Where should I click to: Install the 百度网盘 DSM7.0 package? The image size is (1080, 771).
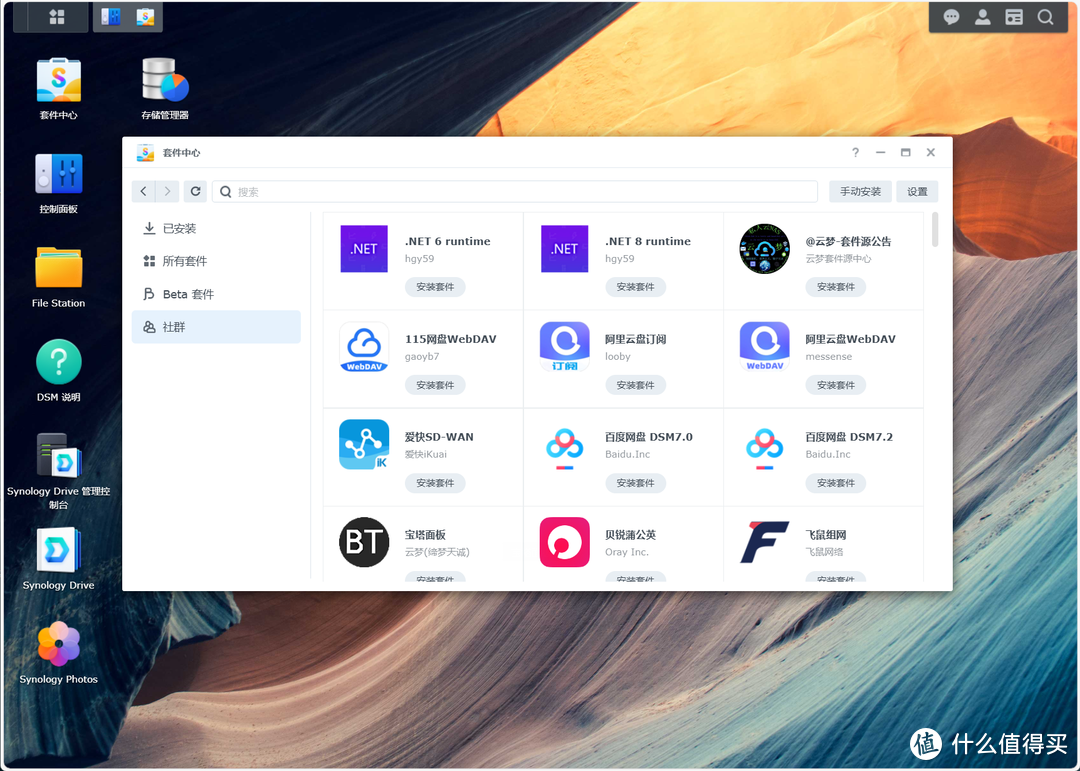636,483
